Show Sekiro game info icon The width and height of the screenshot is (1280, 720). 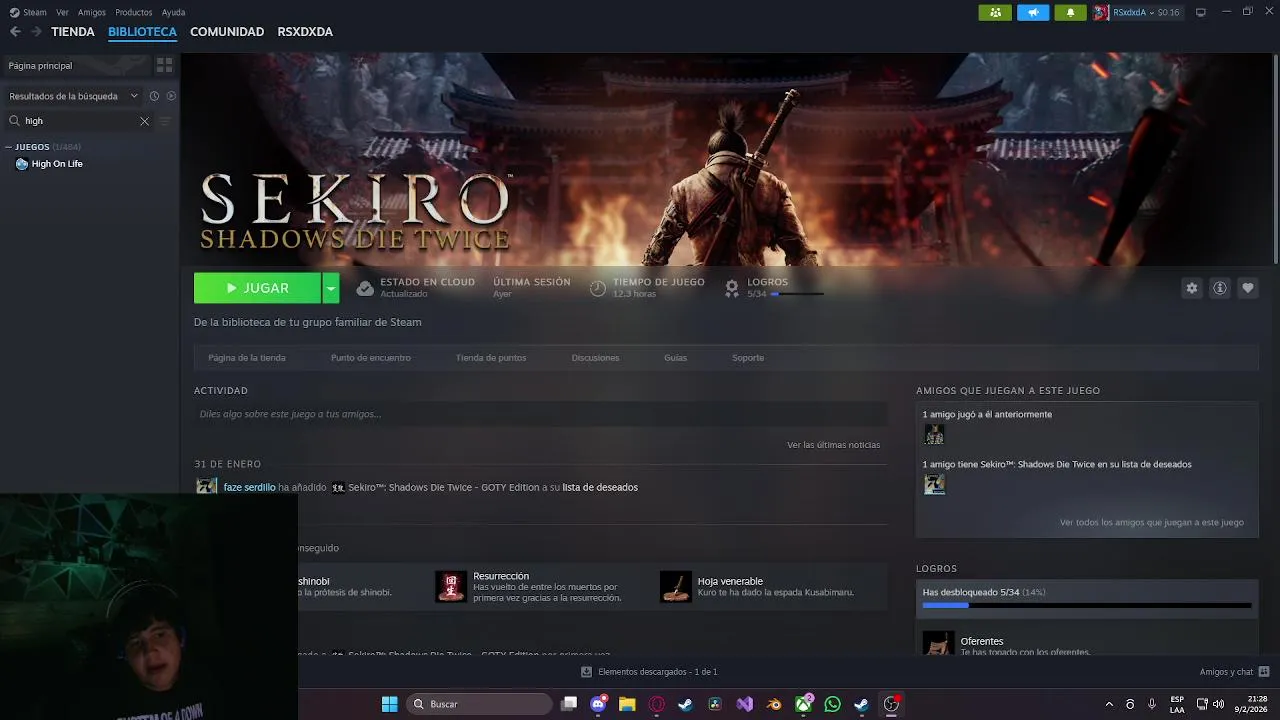[x=1220, y=288]
